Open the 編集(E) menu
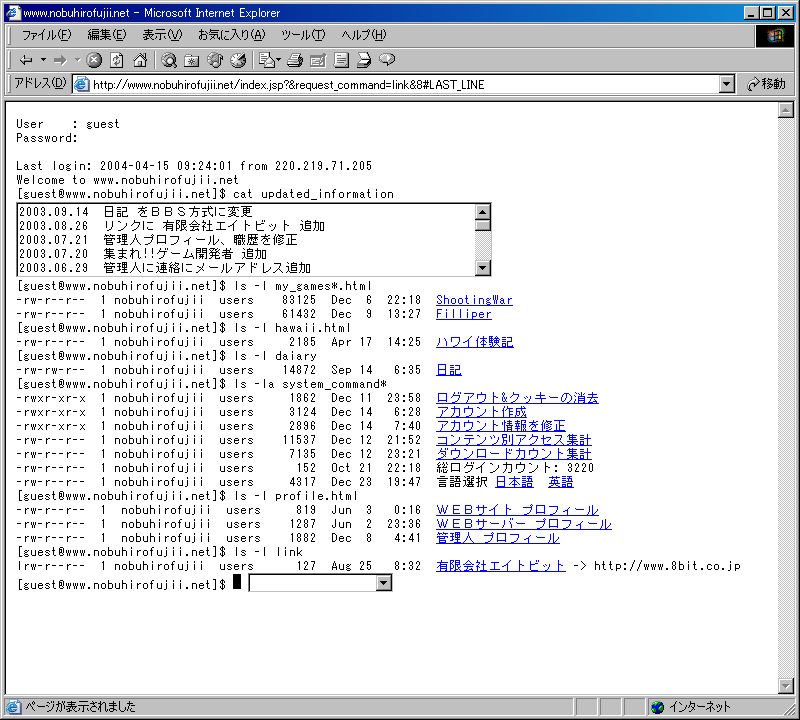The image size is (800, 720). point(107,35)
